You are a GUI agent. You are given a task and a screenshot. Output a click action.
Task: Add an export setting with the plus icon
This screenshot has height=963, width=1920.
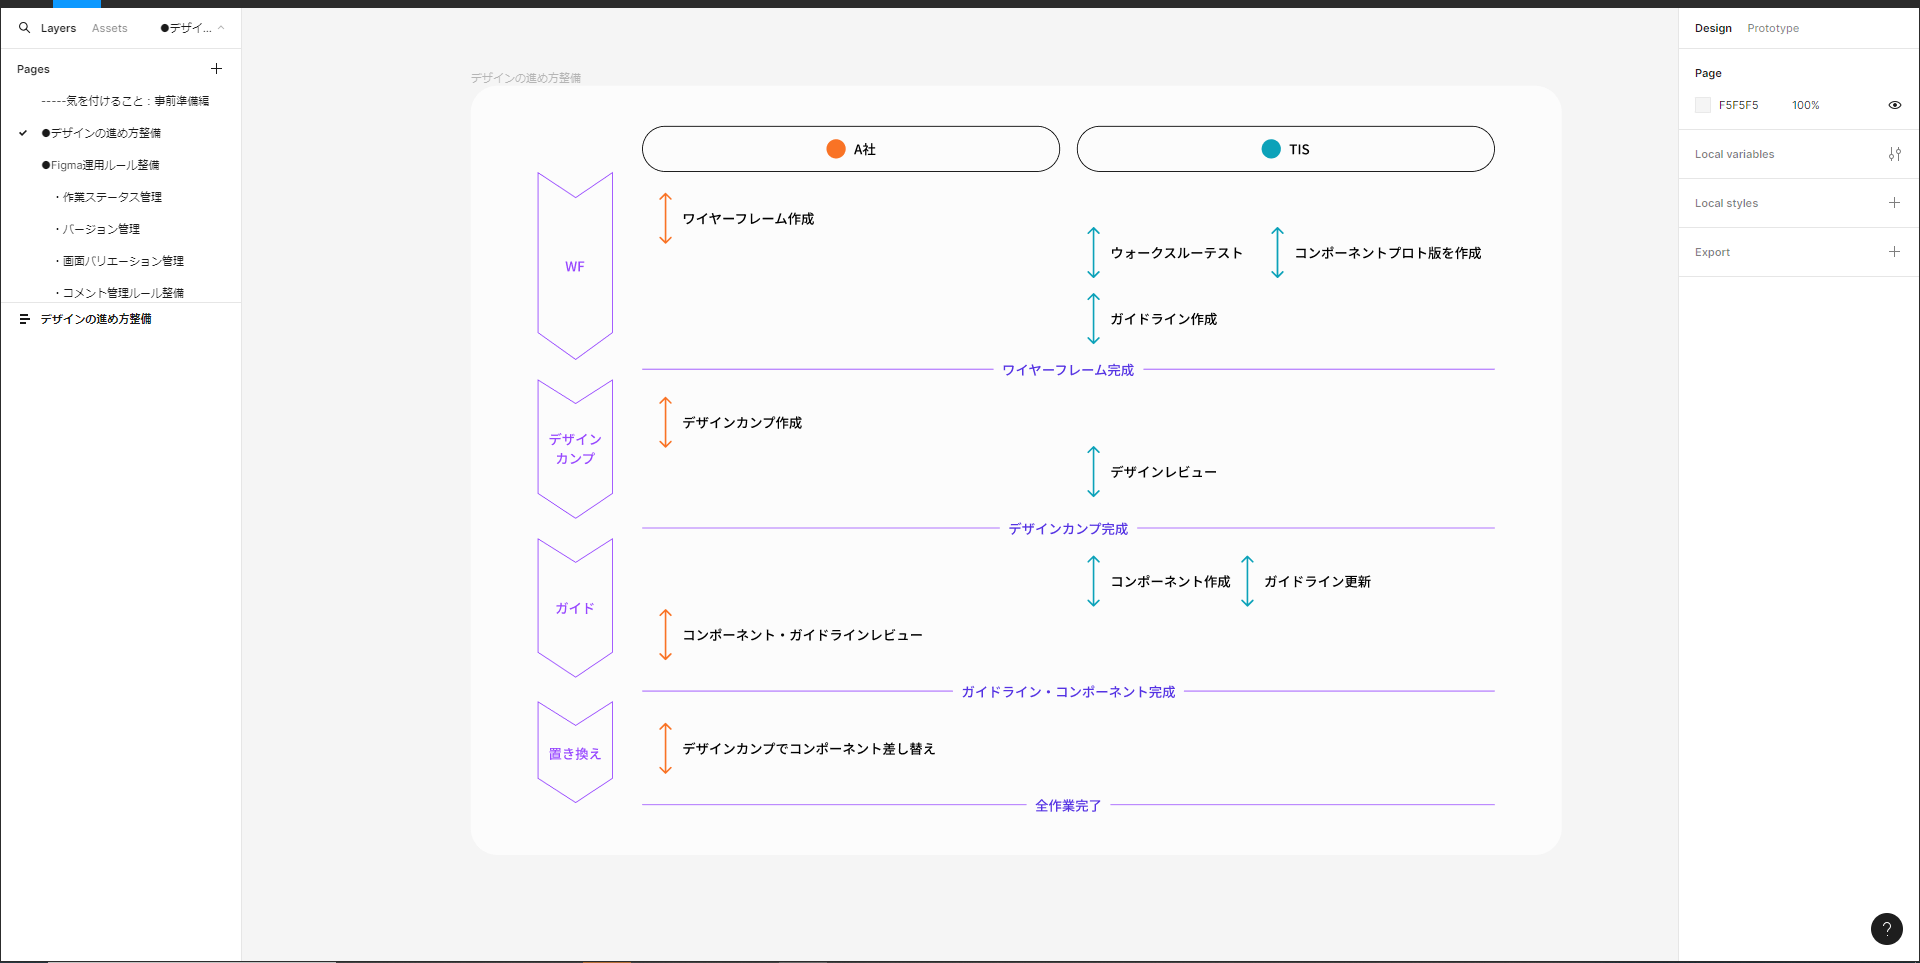point(1895,251)
